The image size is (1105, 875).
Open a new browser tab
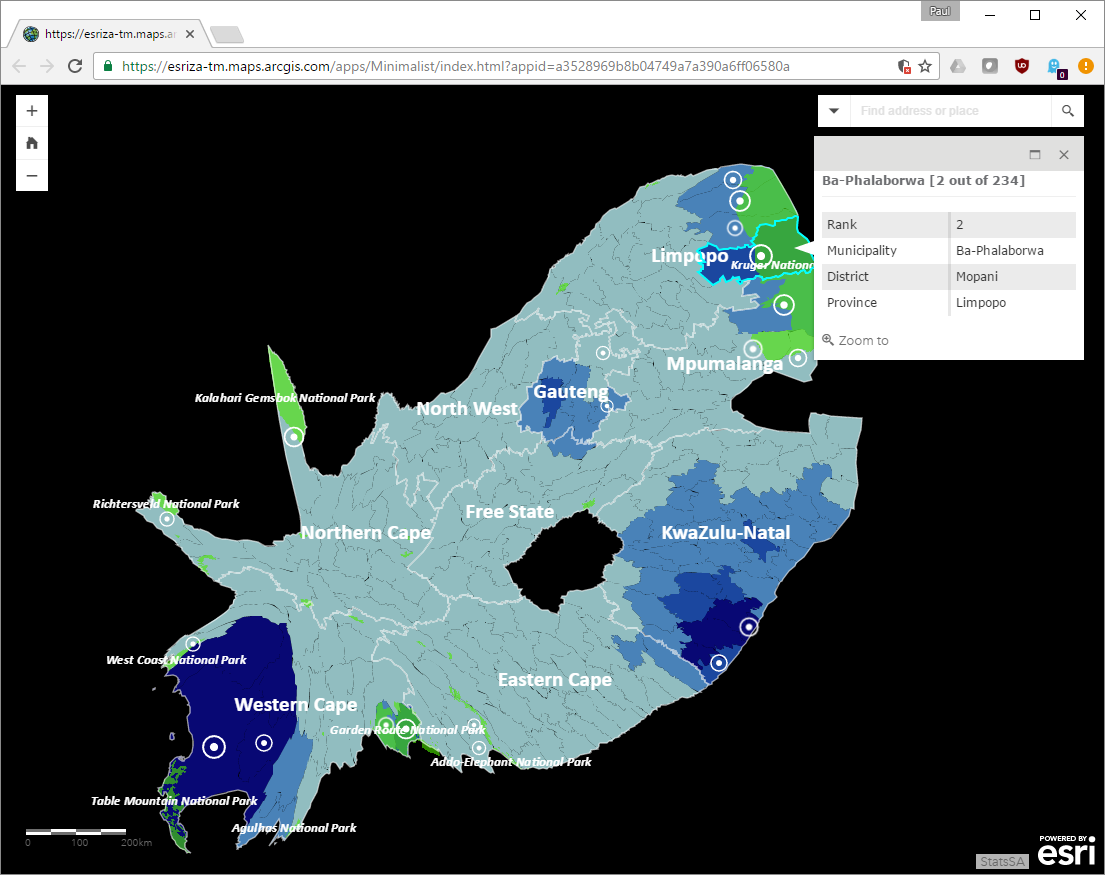(227, 35)
